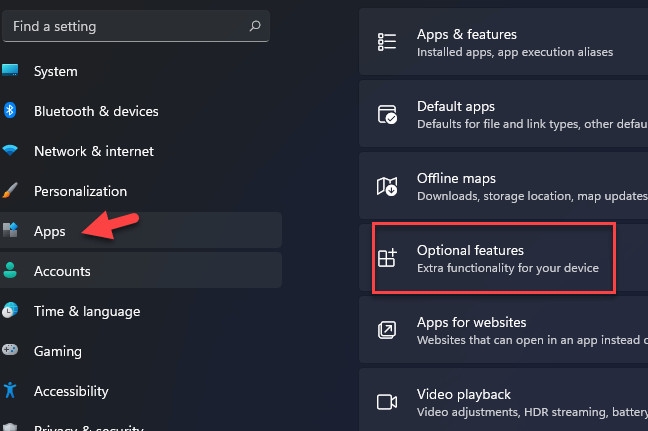This screenshot has height=431, width=648.
Task: Click the Gaming controller icon
Action: (x=10, y=350)
